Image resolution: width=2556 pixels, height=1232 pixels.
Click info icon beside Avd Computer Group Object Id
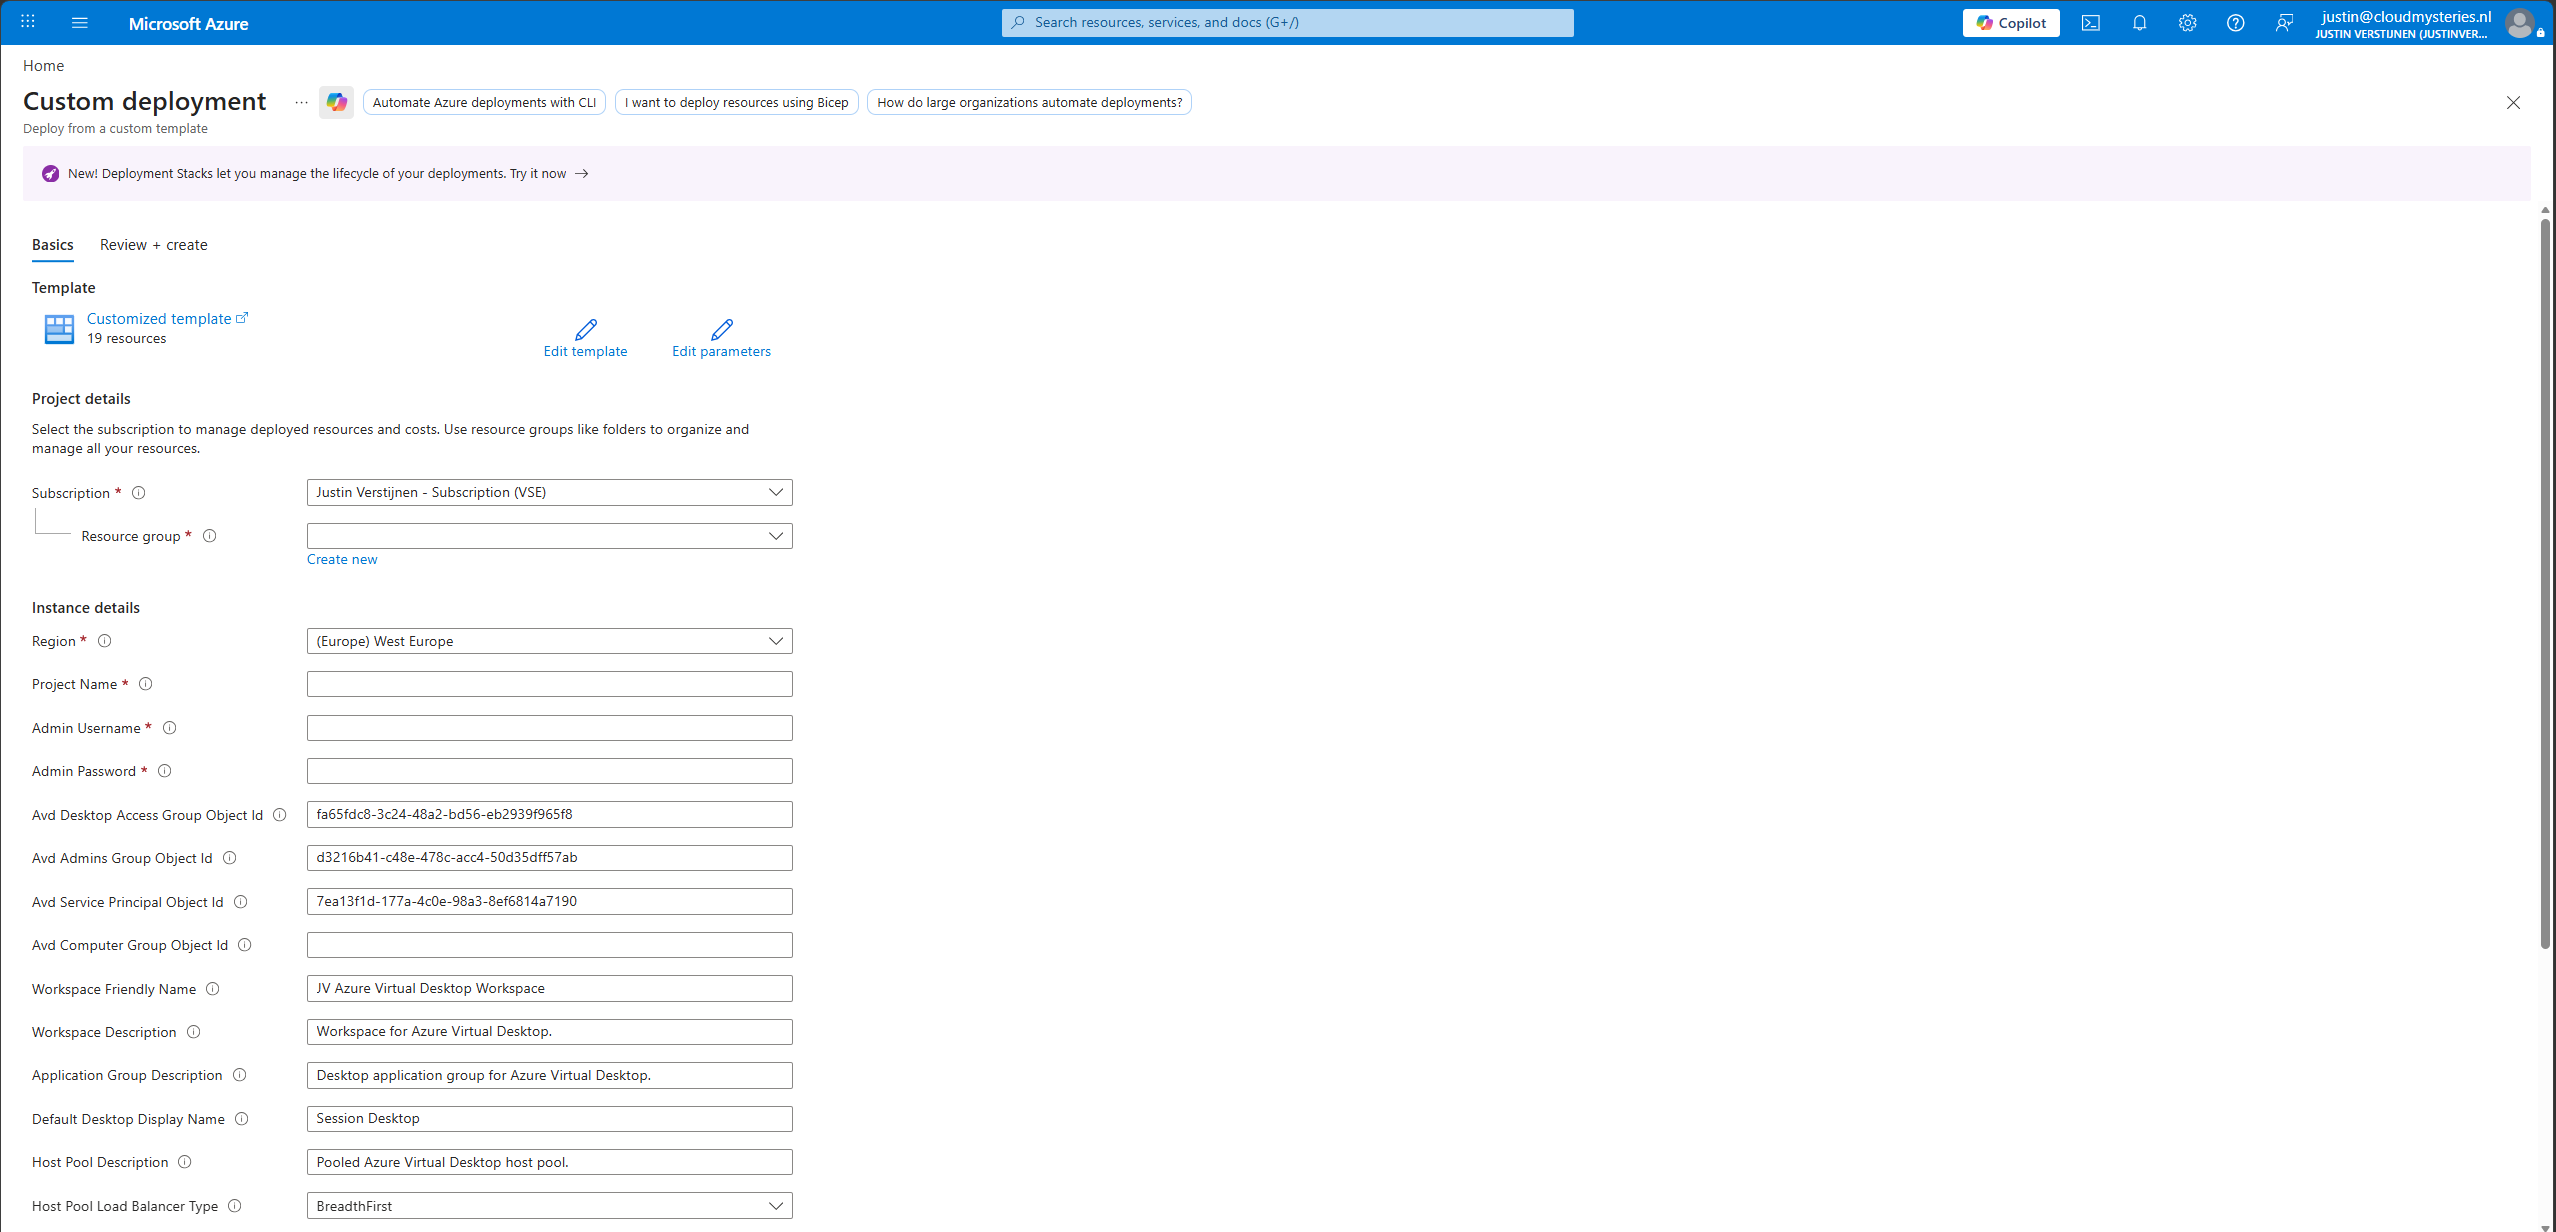[x=245, y=945]
